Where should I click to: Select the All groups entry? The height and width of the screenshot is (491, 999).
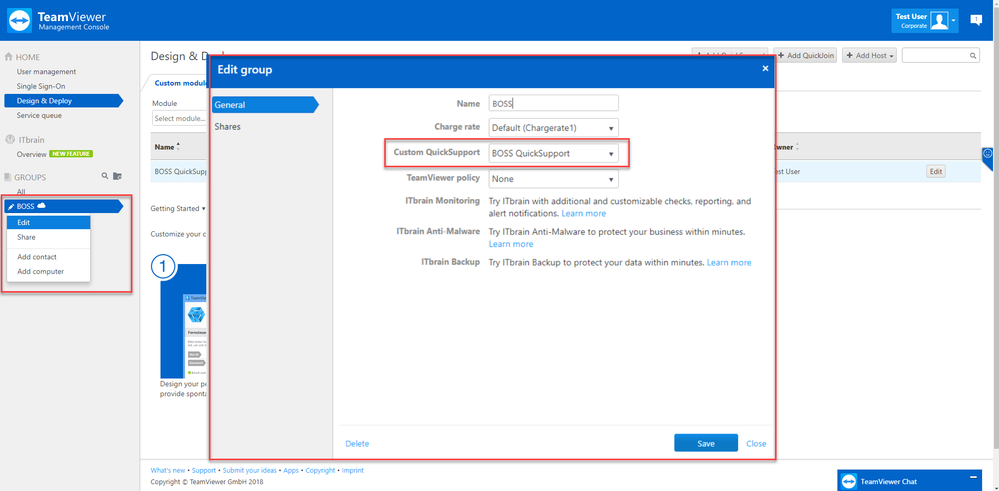21,192
